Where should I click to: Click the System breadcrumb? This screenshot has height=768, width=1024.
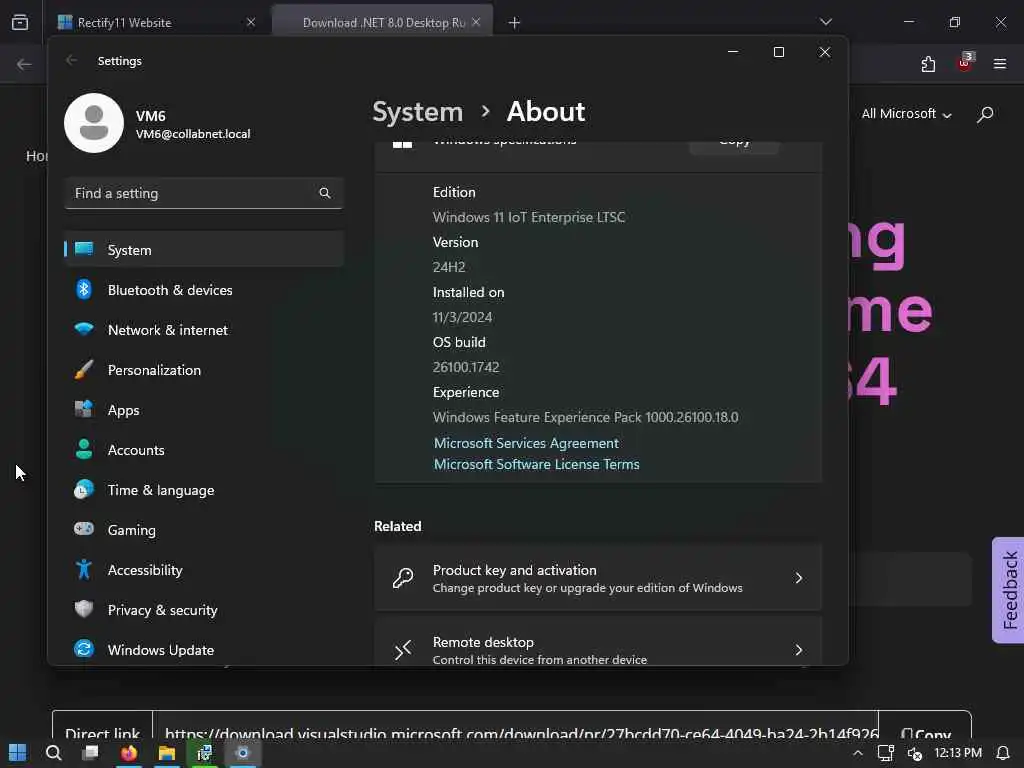pos(418,112)
